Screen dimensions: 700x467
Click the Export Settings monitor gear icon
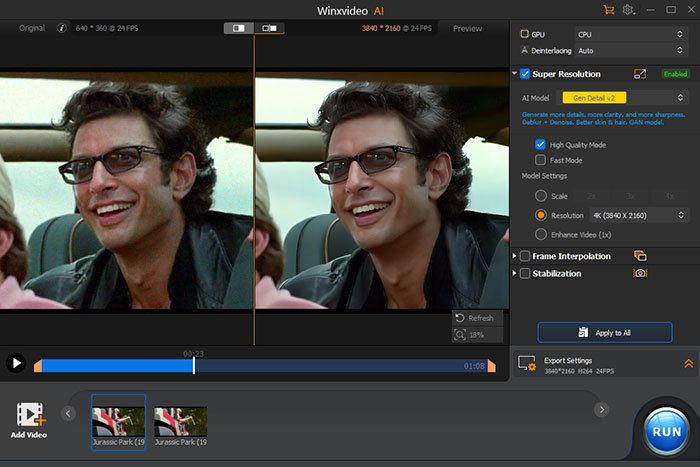(x=527, y=363)
